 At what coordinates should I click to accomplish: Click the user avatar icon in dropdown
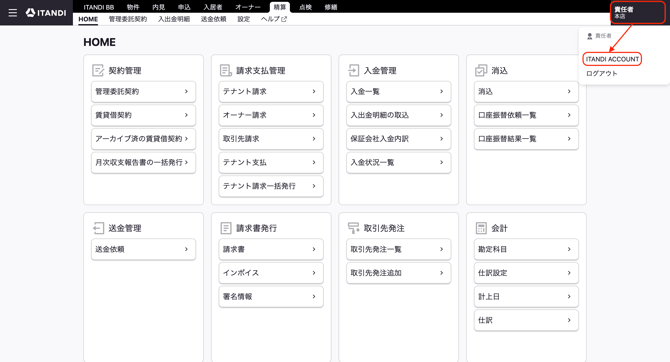[590, 36]
